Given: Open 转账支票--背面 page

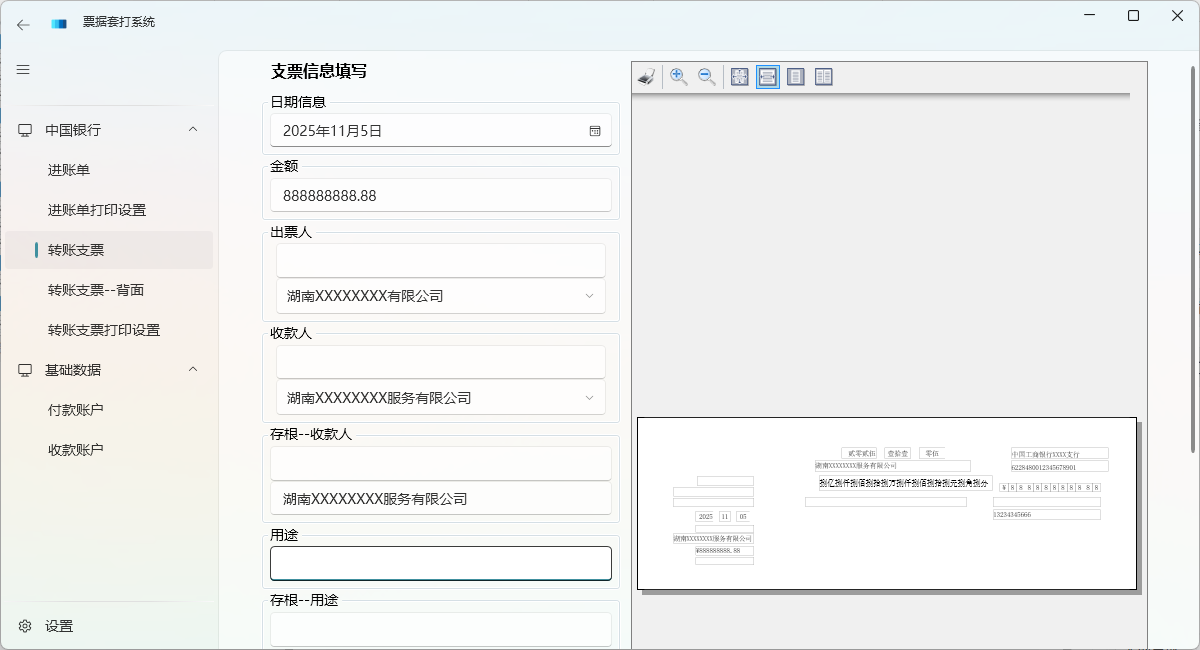Looking at the screenshot, I should pos(109,290).
